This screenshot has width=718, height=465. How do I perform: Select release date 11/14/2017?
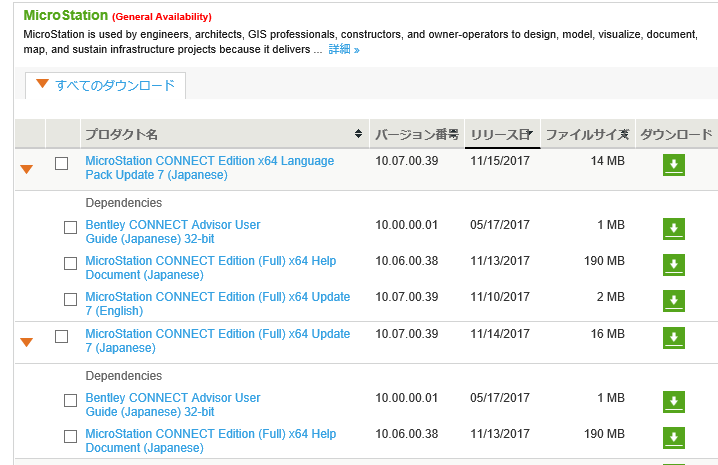pos(500,334)
